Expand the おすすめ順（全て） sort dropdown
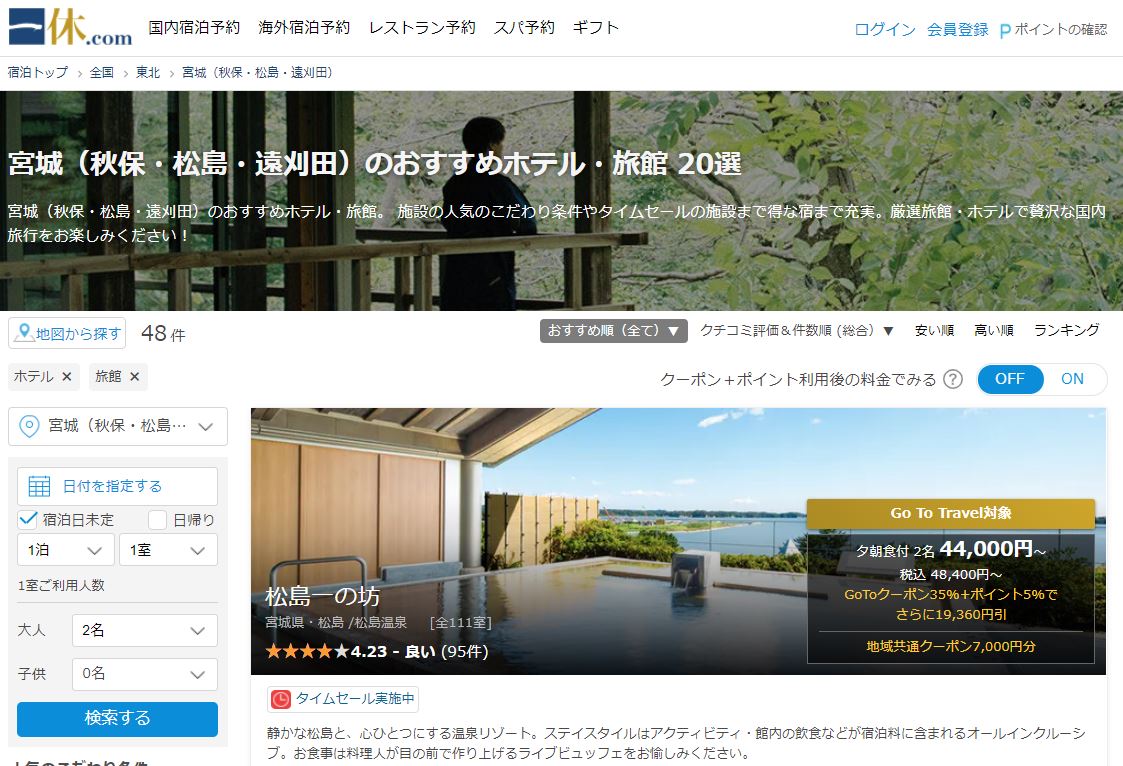 tap(613, 331)
